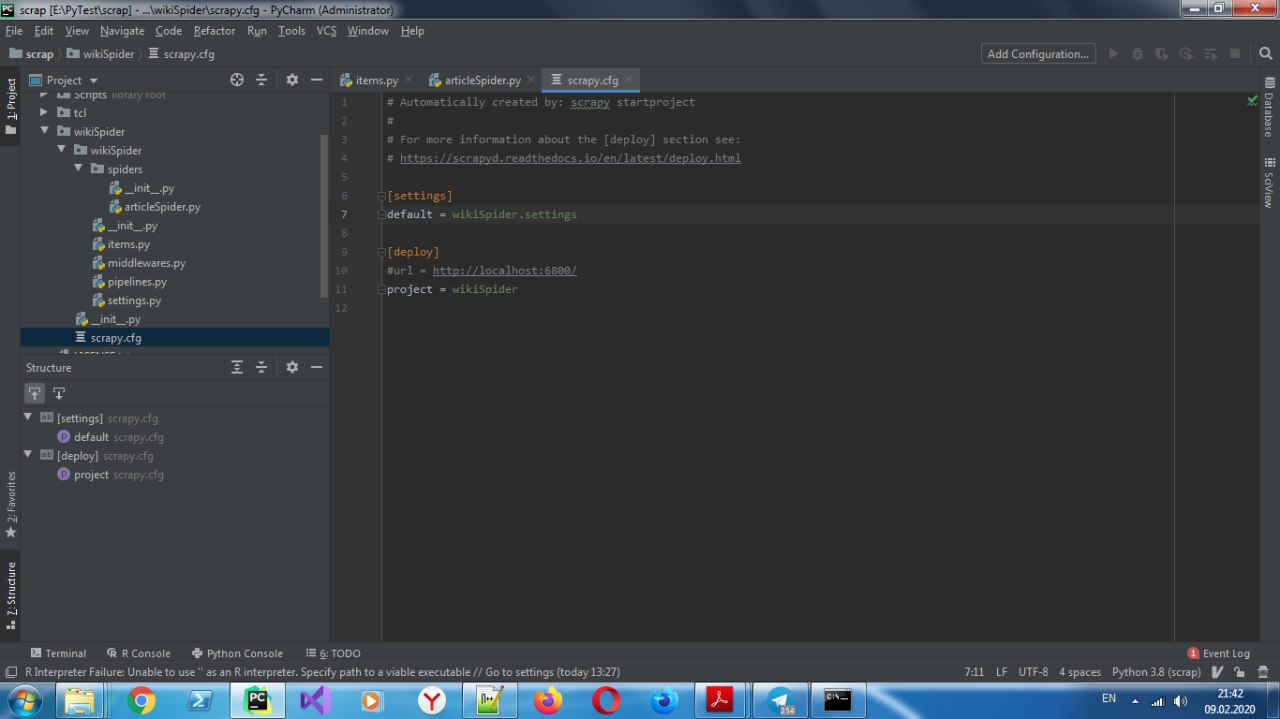Image resolution: width=1280 pixels, height=719 pixels.
Task: Open Project panel settings gear
Action: pyautogui.click(x=292, y=80)
